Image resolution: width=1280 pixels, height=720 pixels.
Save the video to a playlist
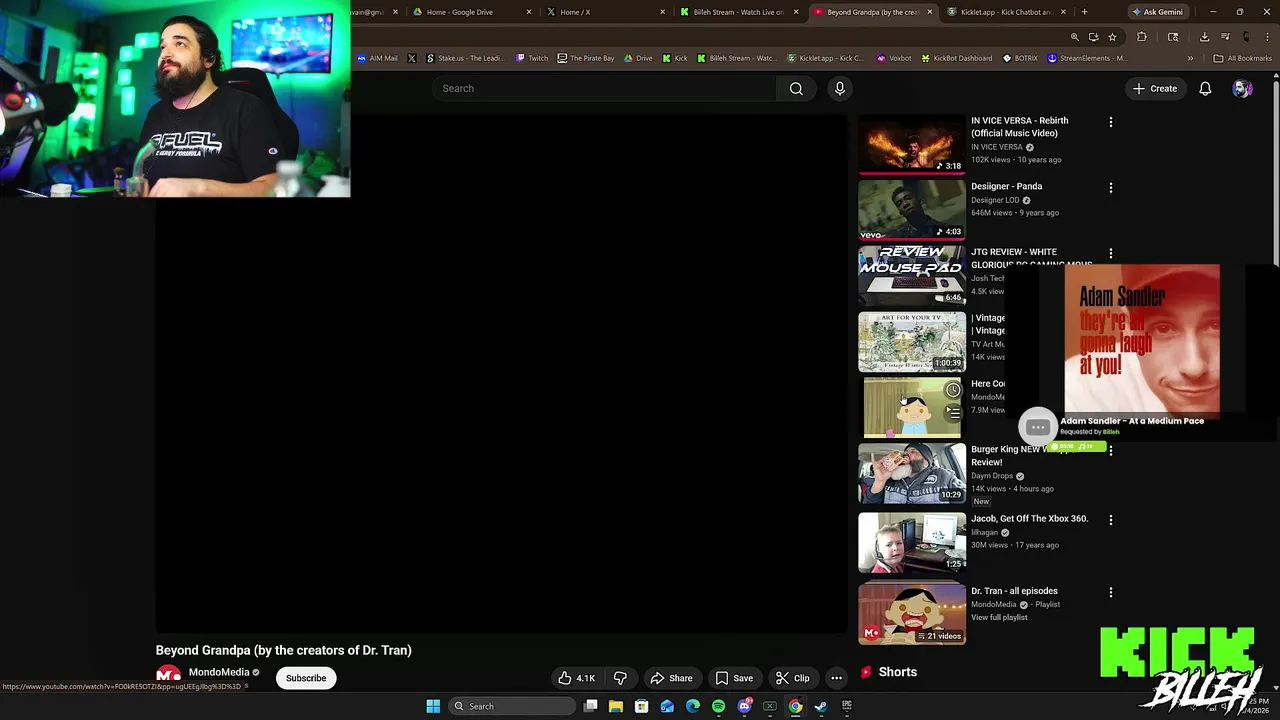pyautogui.click(x=734, y=678)
